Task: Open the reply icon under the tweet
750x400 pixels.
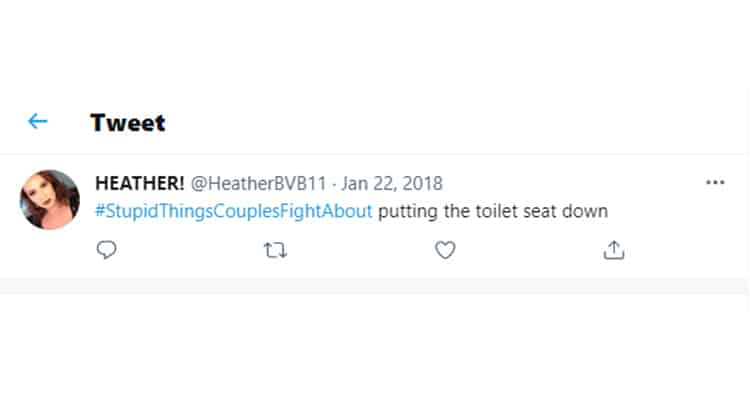Action: tap(106, 251)
